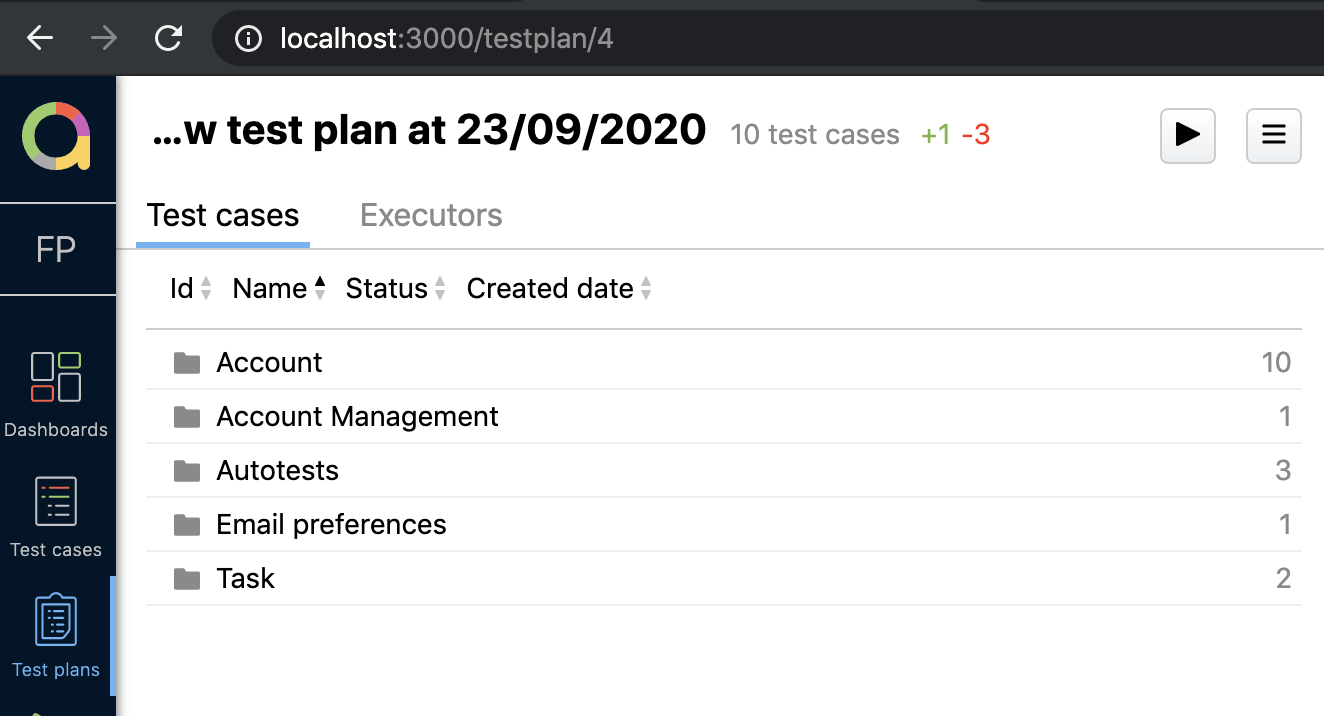
Task: Open the FP project selector
Action: coord(56,249)
